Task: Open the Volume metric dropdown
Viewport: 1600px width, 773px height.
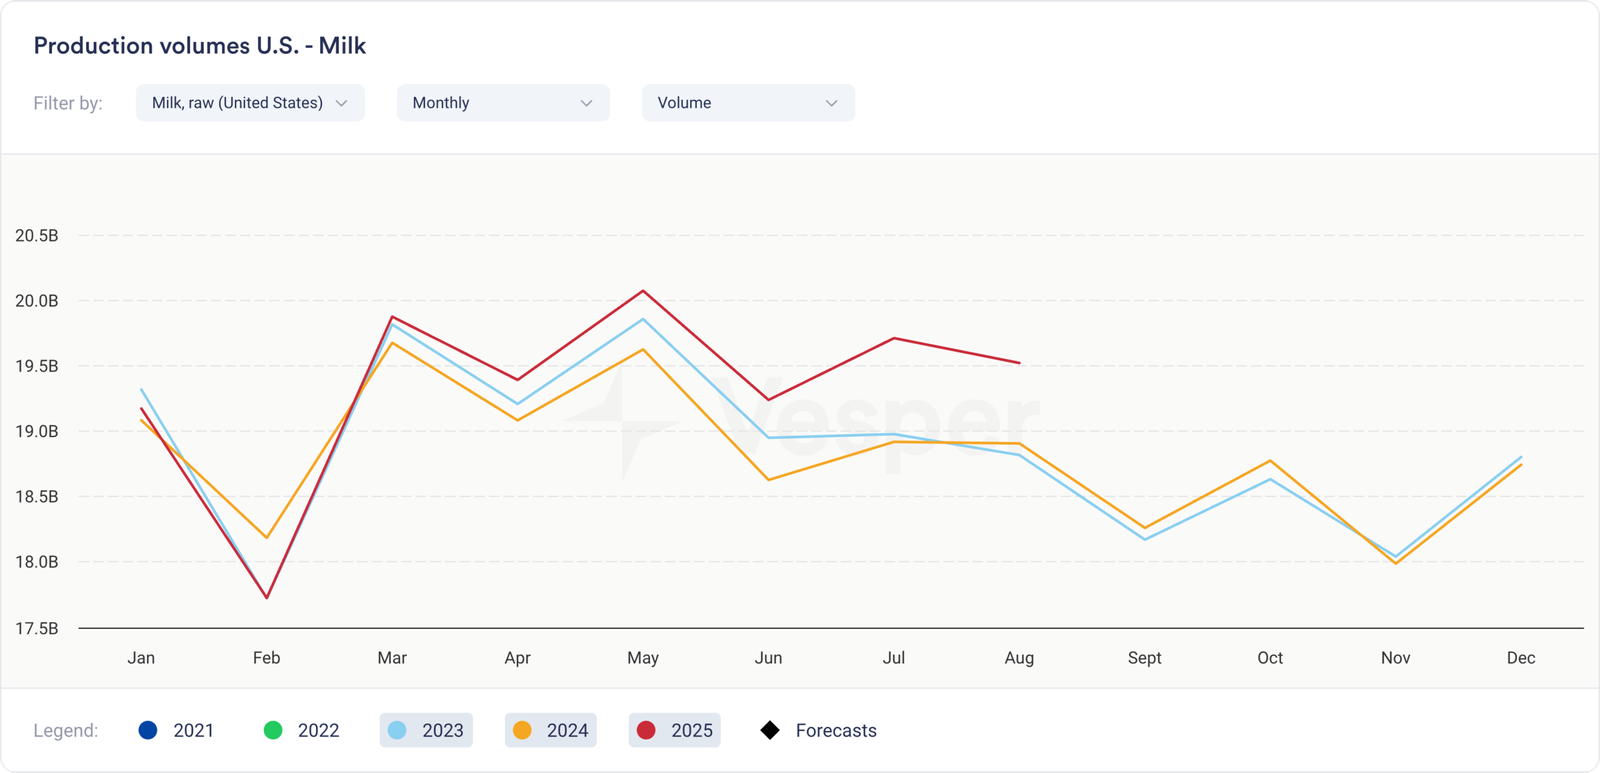Action: [748, 103]
